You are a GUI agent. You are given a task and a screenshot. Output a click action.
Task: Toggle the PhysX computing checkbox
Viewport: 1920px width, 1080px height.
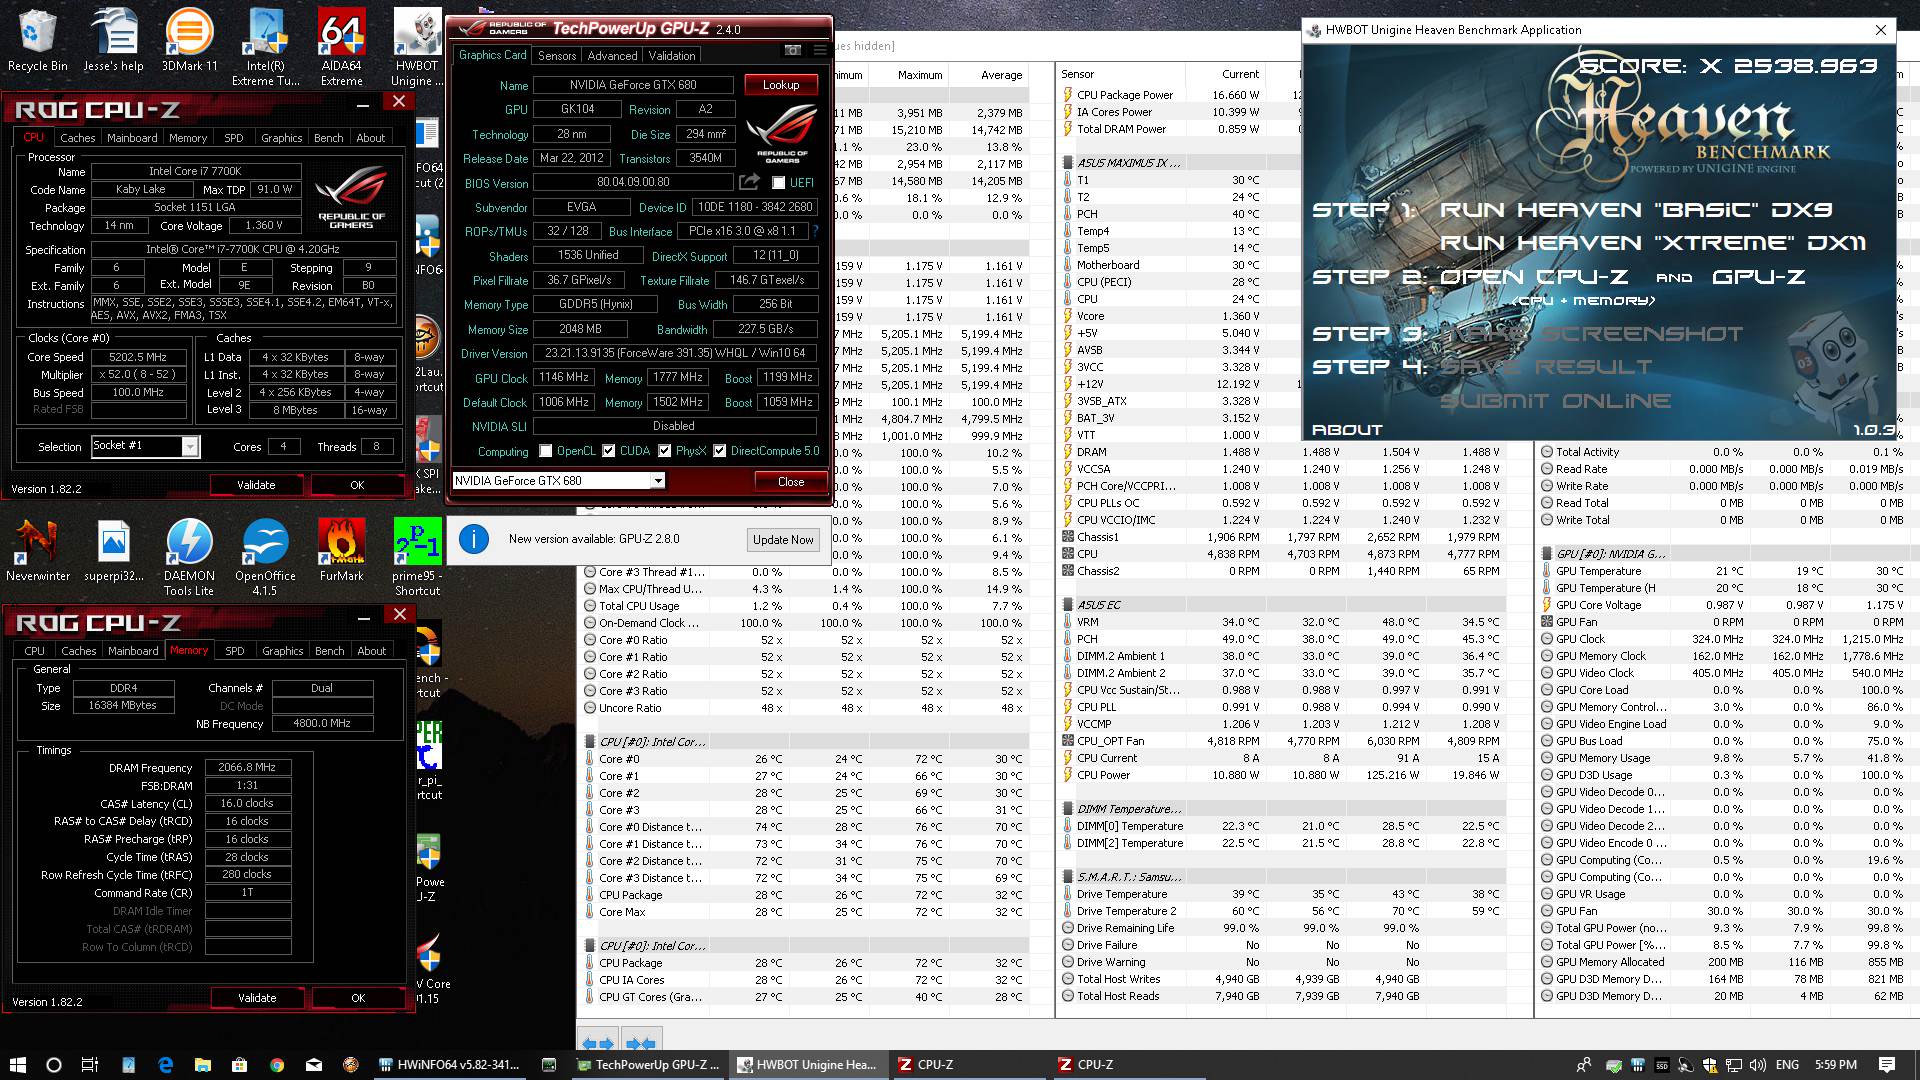point(664,451)
